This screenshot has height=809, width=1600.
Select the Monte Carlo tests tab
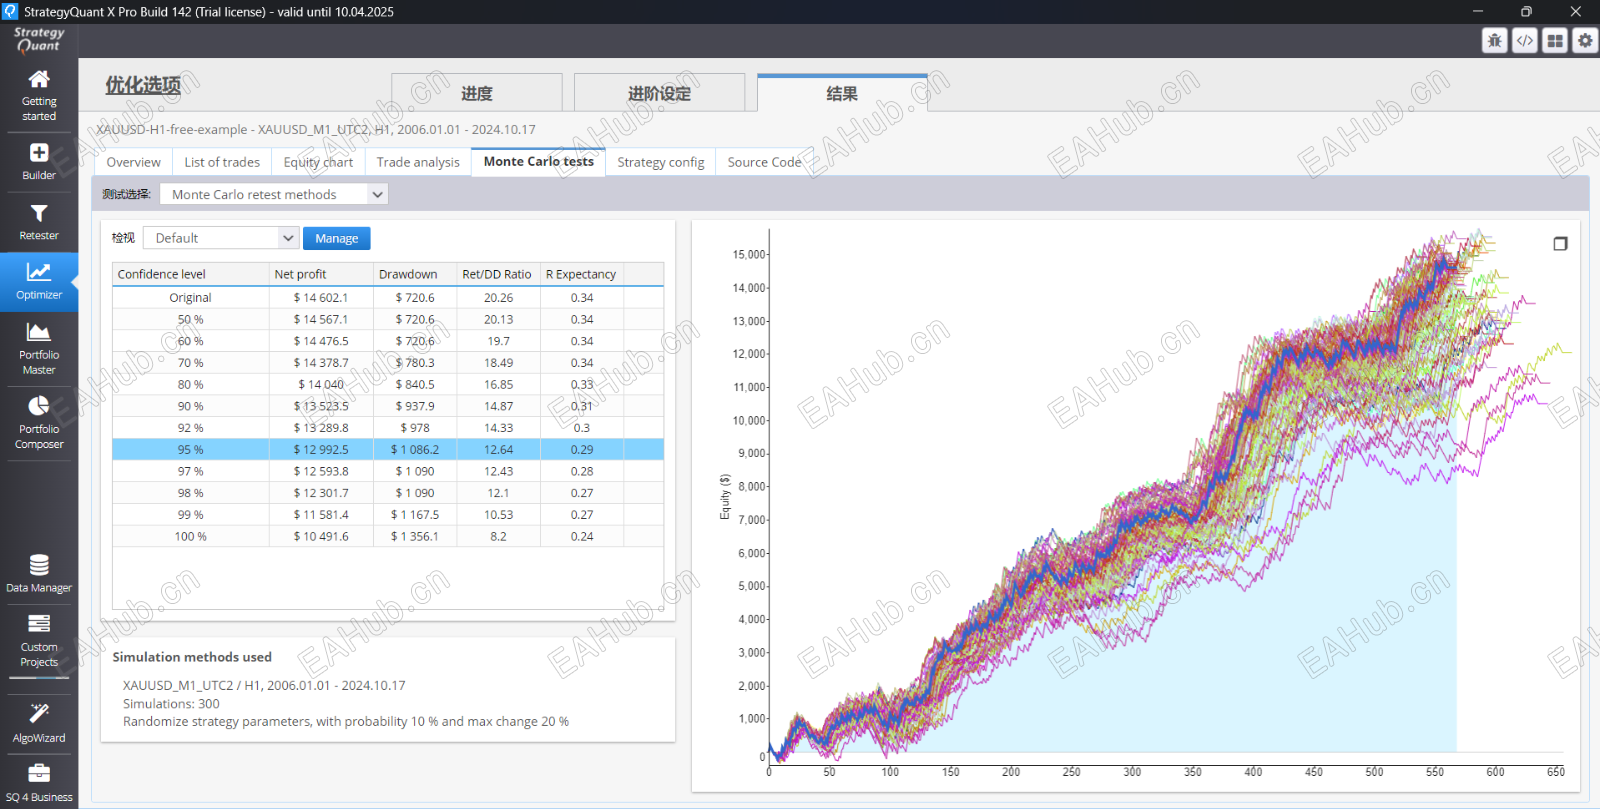pos(539,162)
